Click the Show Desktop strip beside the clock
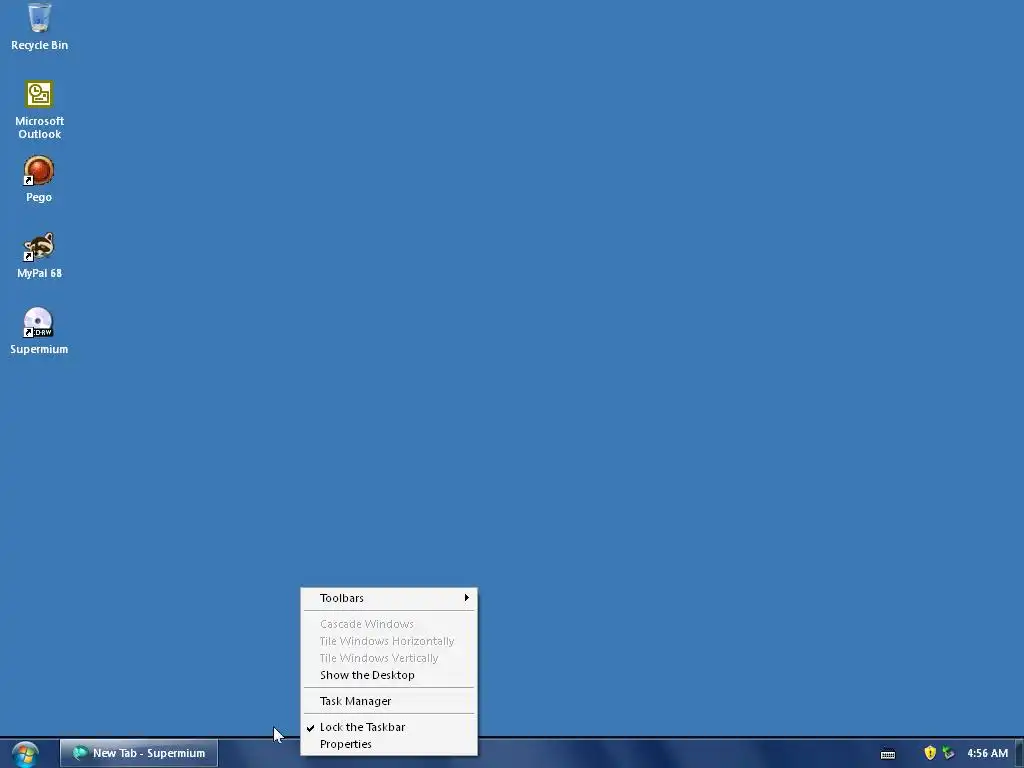1024x768 pixels. tap(1019, 754)
